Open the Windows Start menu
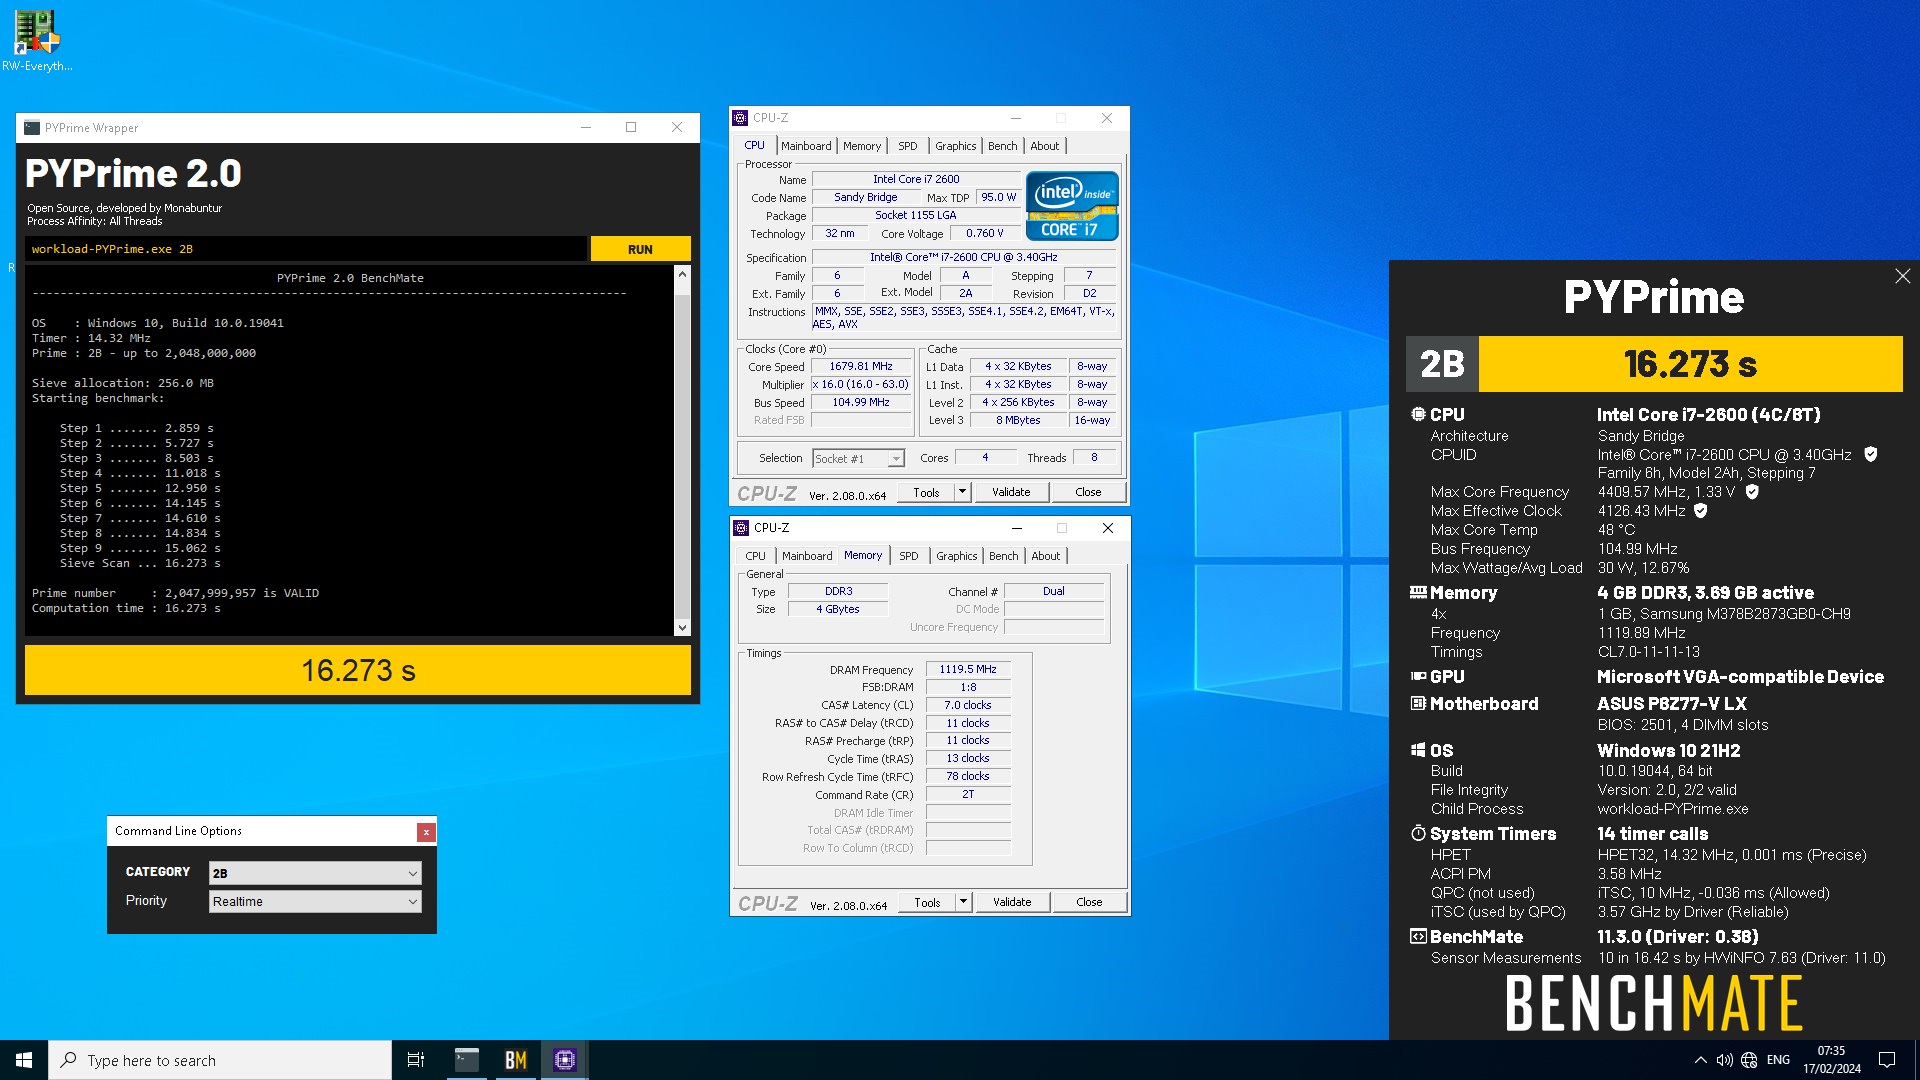The width and height of the screenshot is (1920, 1080). coord(24,1060)
